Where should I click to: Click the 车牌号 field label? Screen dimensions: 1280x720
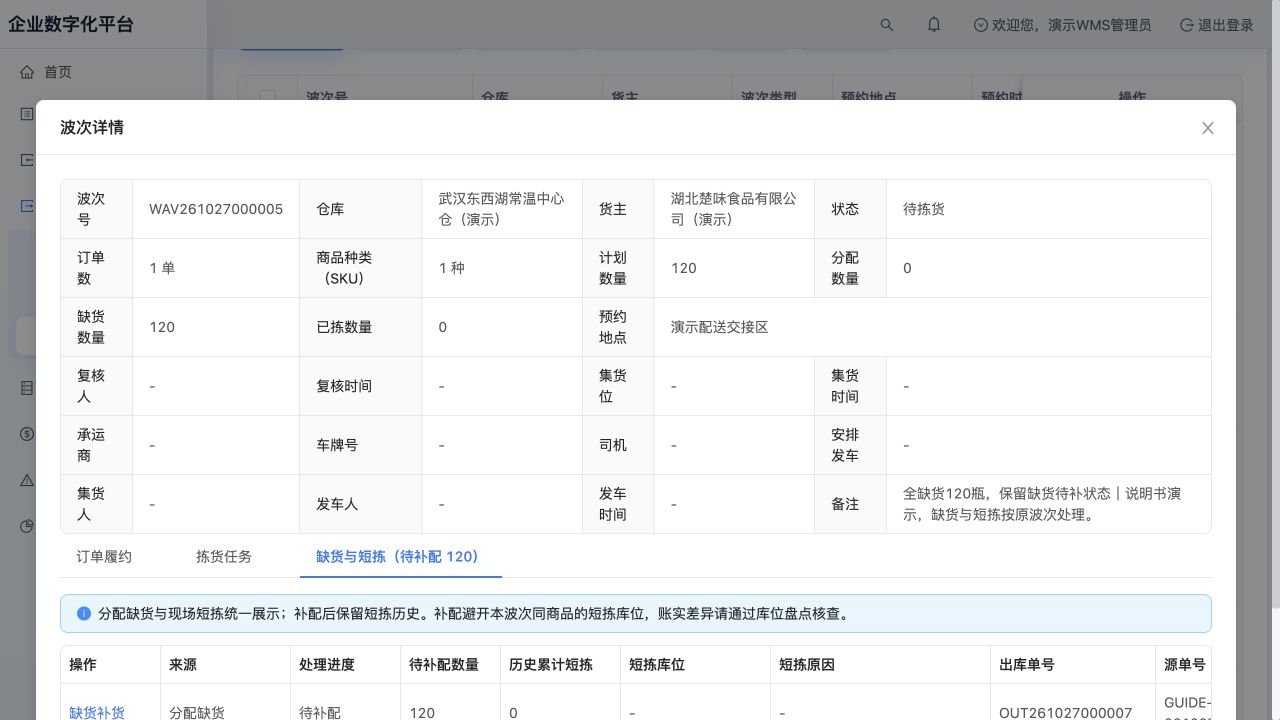click(x=337, y=445)
